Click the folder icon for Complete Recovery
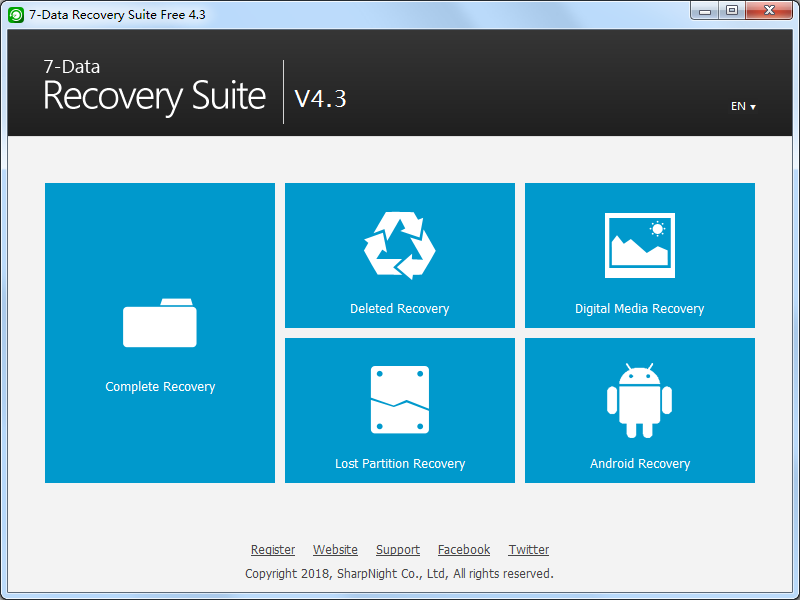This screenshot has width=800, height=600. (160, 323)
